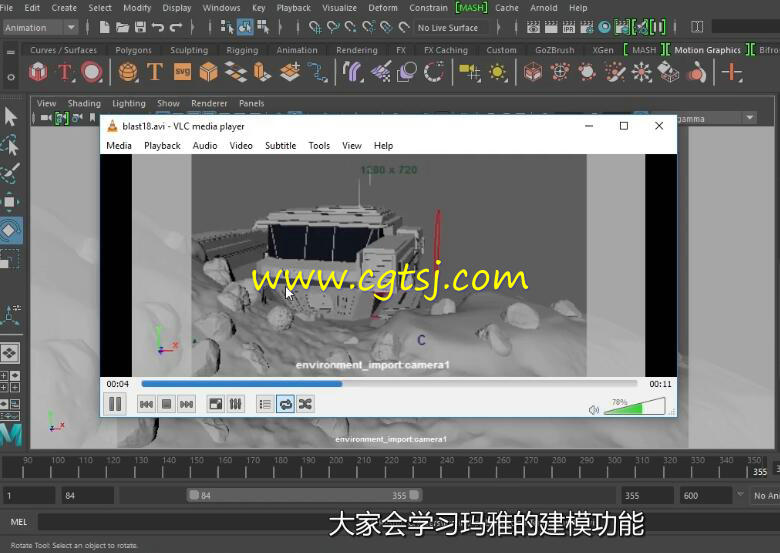Toggle the VLC total time 00:11
This screenshot has height=553, width=780.
tap(660, 384)
